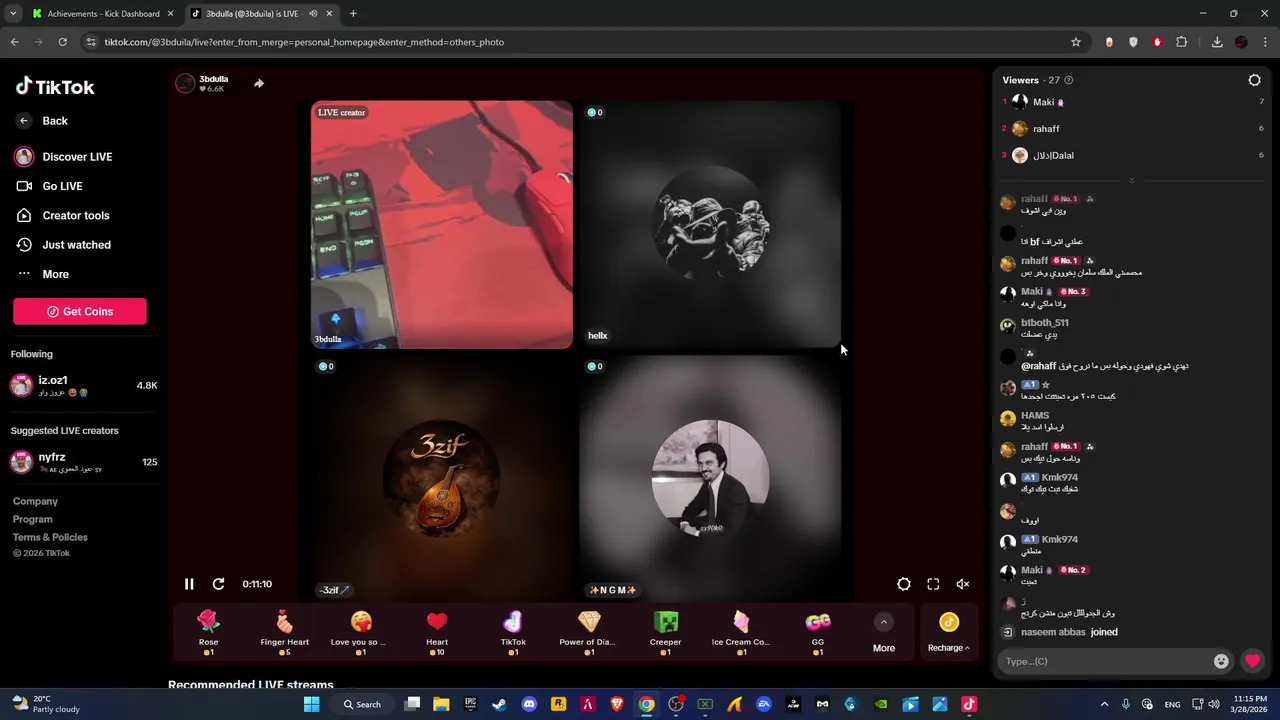Expand More gifts list
The image size is (1280, 720).
coord(884,634)
